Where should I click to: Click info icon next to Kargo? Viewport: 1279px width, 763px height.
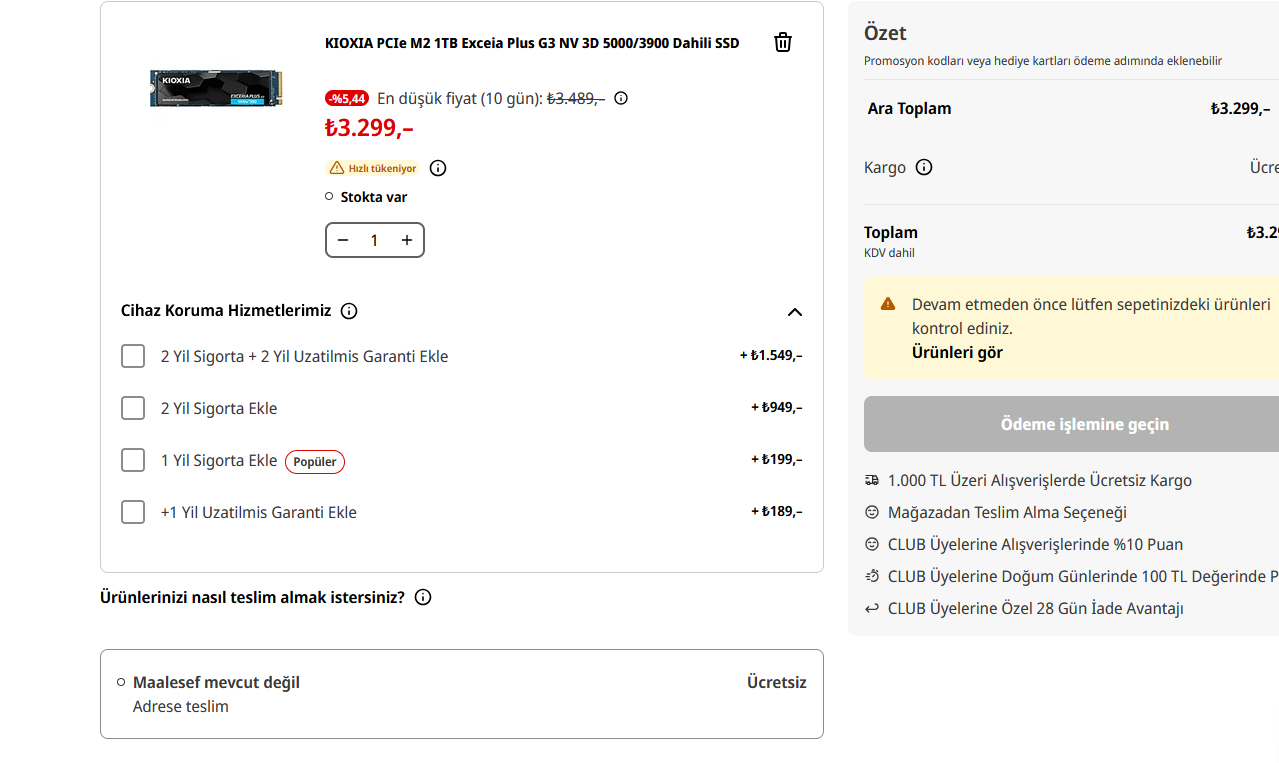coord(924,167)
